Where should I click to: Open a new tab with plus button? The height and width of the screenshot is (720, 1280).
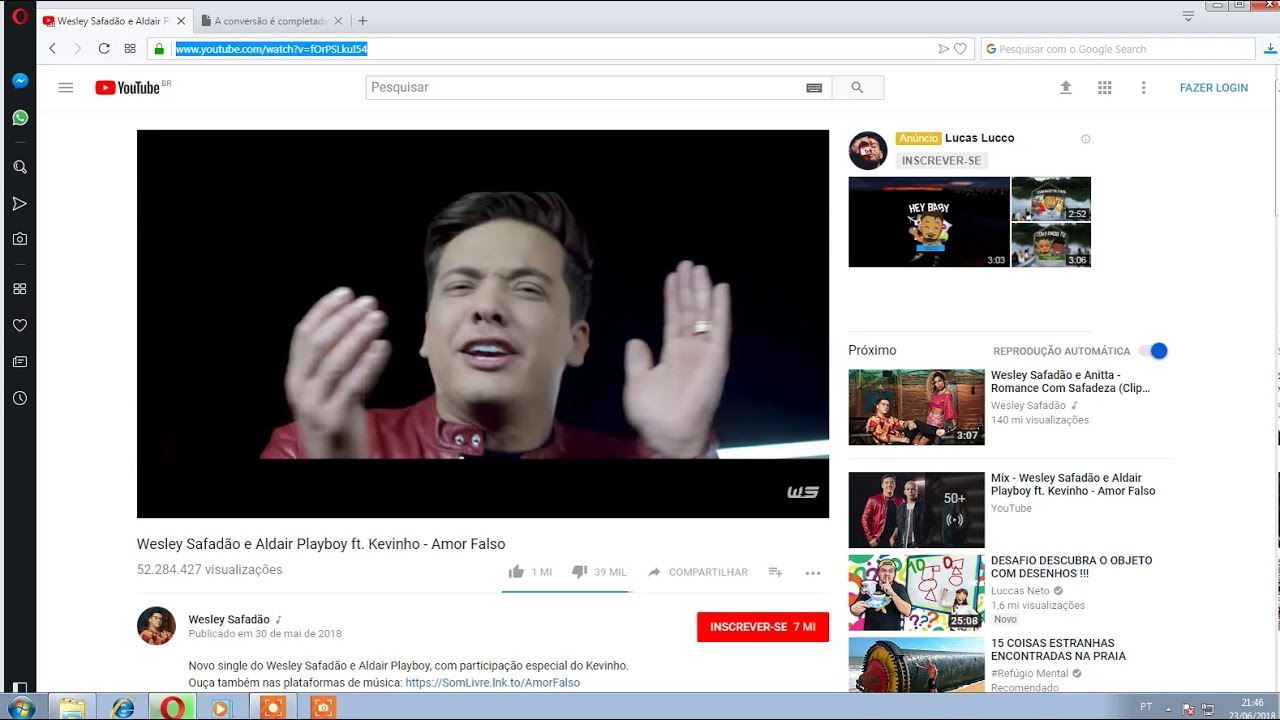click(x=363, y=21)
